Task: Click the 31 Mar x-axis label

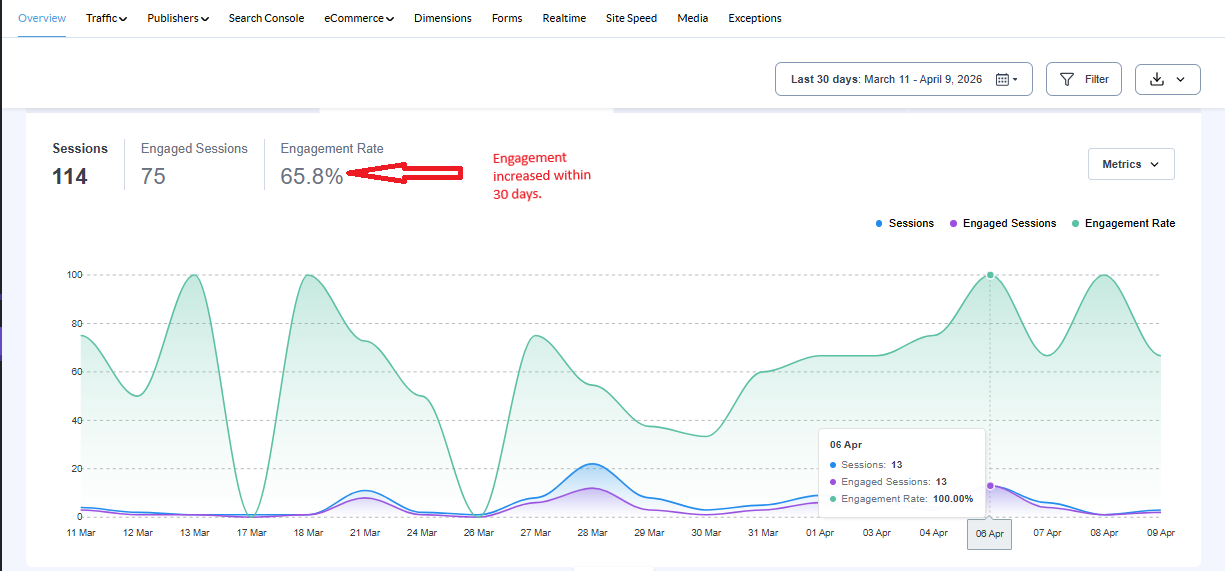Action: pyautogui.click(x=763, y=533)
